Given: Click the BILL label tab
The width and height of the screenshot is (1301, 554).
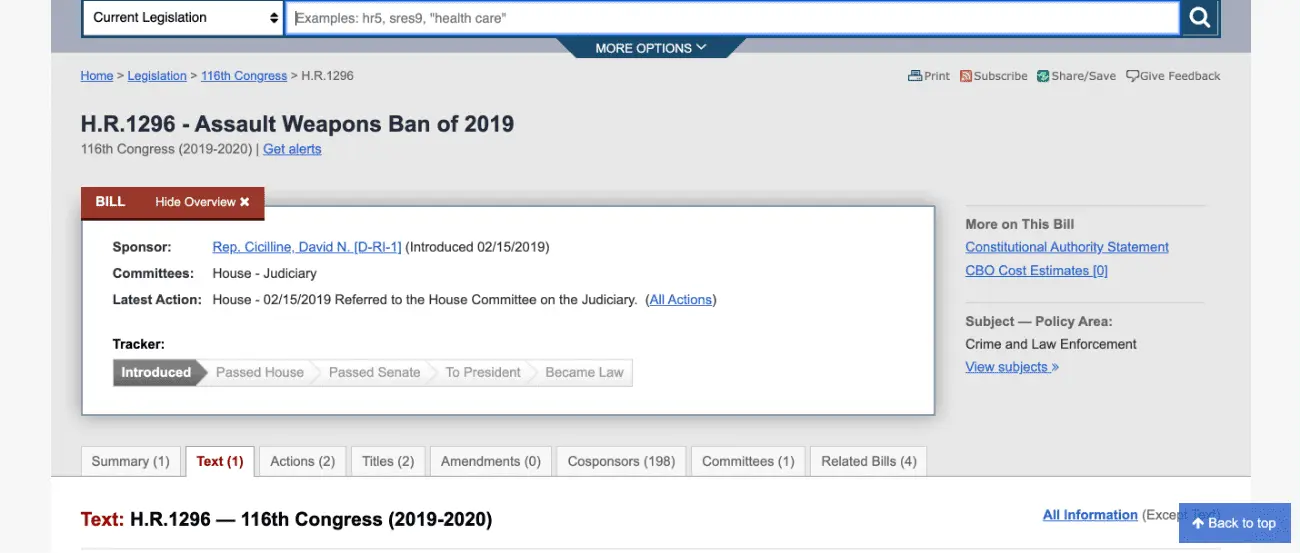Looking at the screenshot, I should pyautogui.click(x=110, y=202).
